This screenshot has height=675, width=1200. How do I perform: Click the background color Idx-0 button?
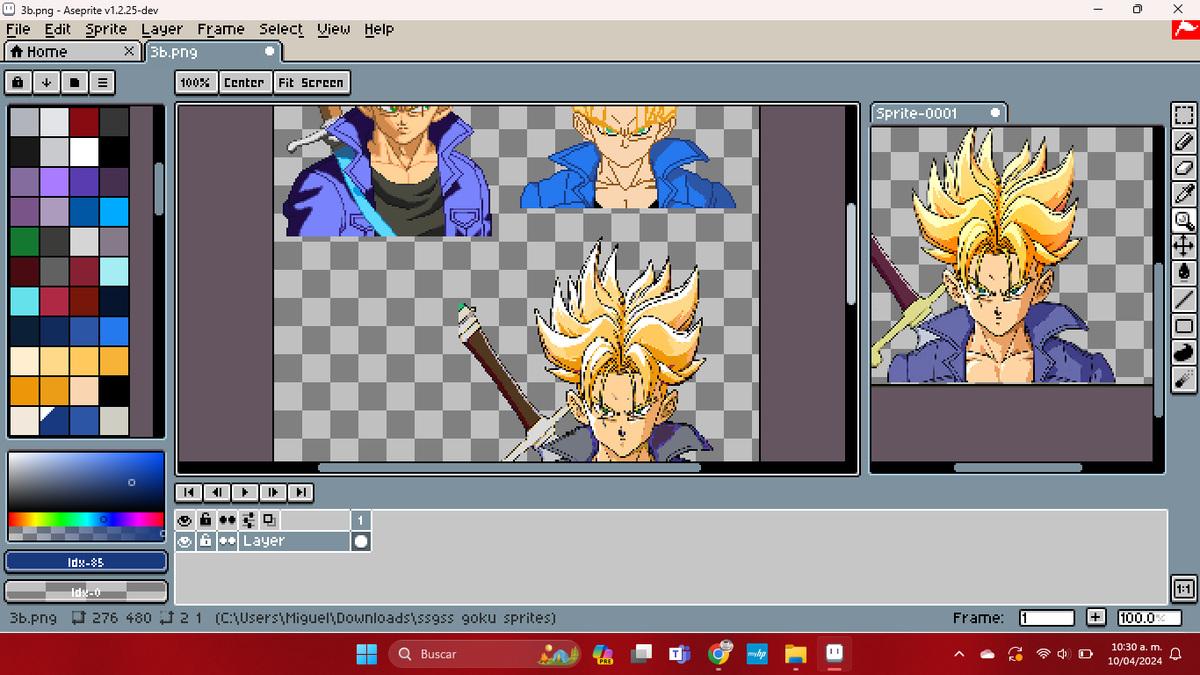(x=86, y=591)
